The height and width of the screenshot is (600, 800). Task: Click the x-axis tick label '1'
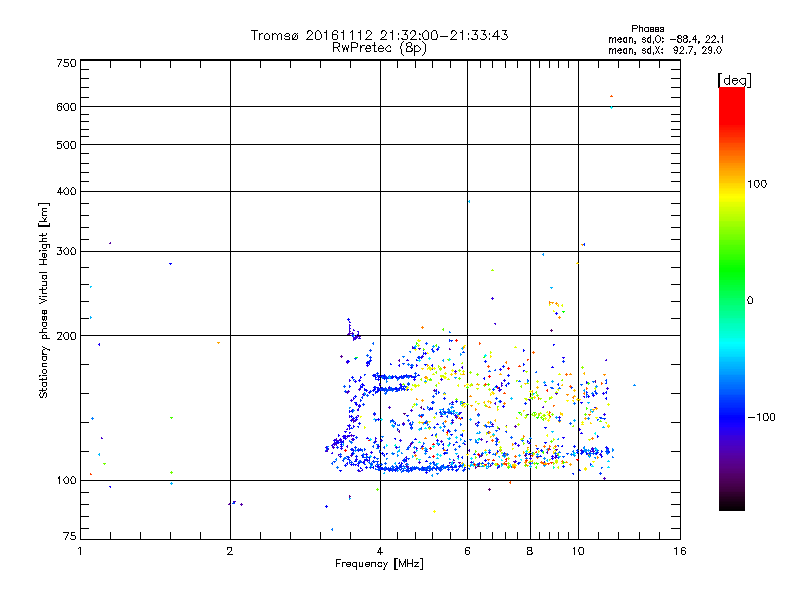(80, 551)
